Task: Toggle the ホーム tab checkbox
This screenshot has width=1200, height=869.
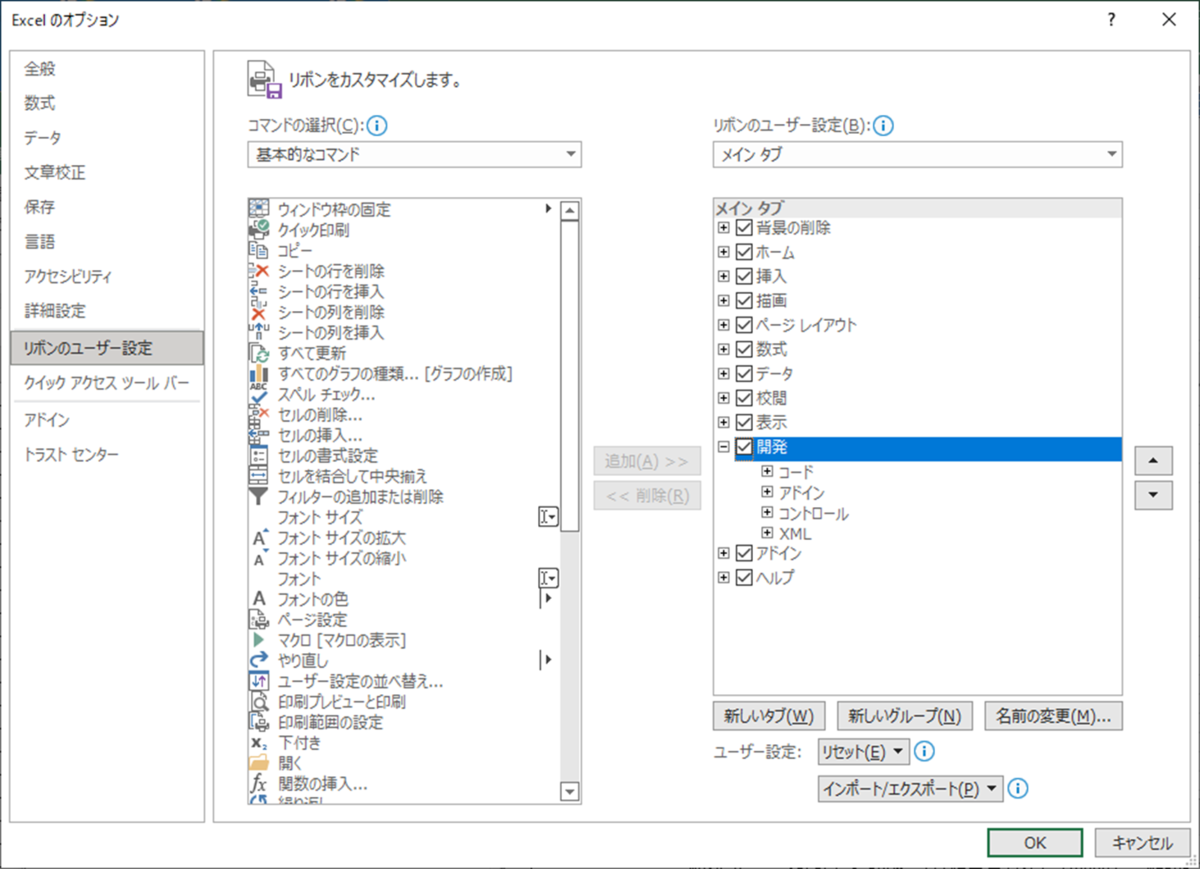Action: [x=744, y=252]
